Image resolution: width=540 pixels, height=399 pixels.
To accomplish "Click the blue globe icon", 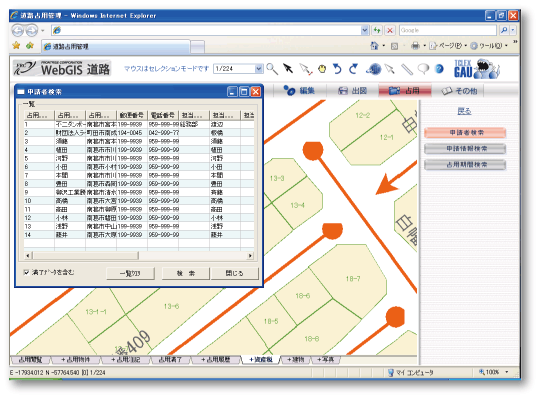I will click(x=374, y=69).
